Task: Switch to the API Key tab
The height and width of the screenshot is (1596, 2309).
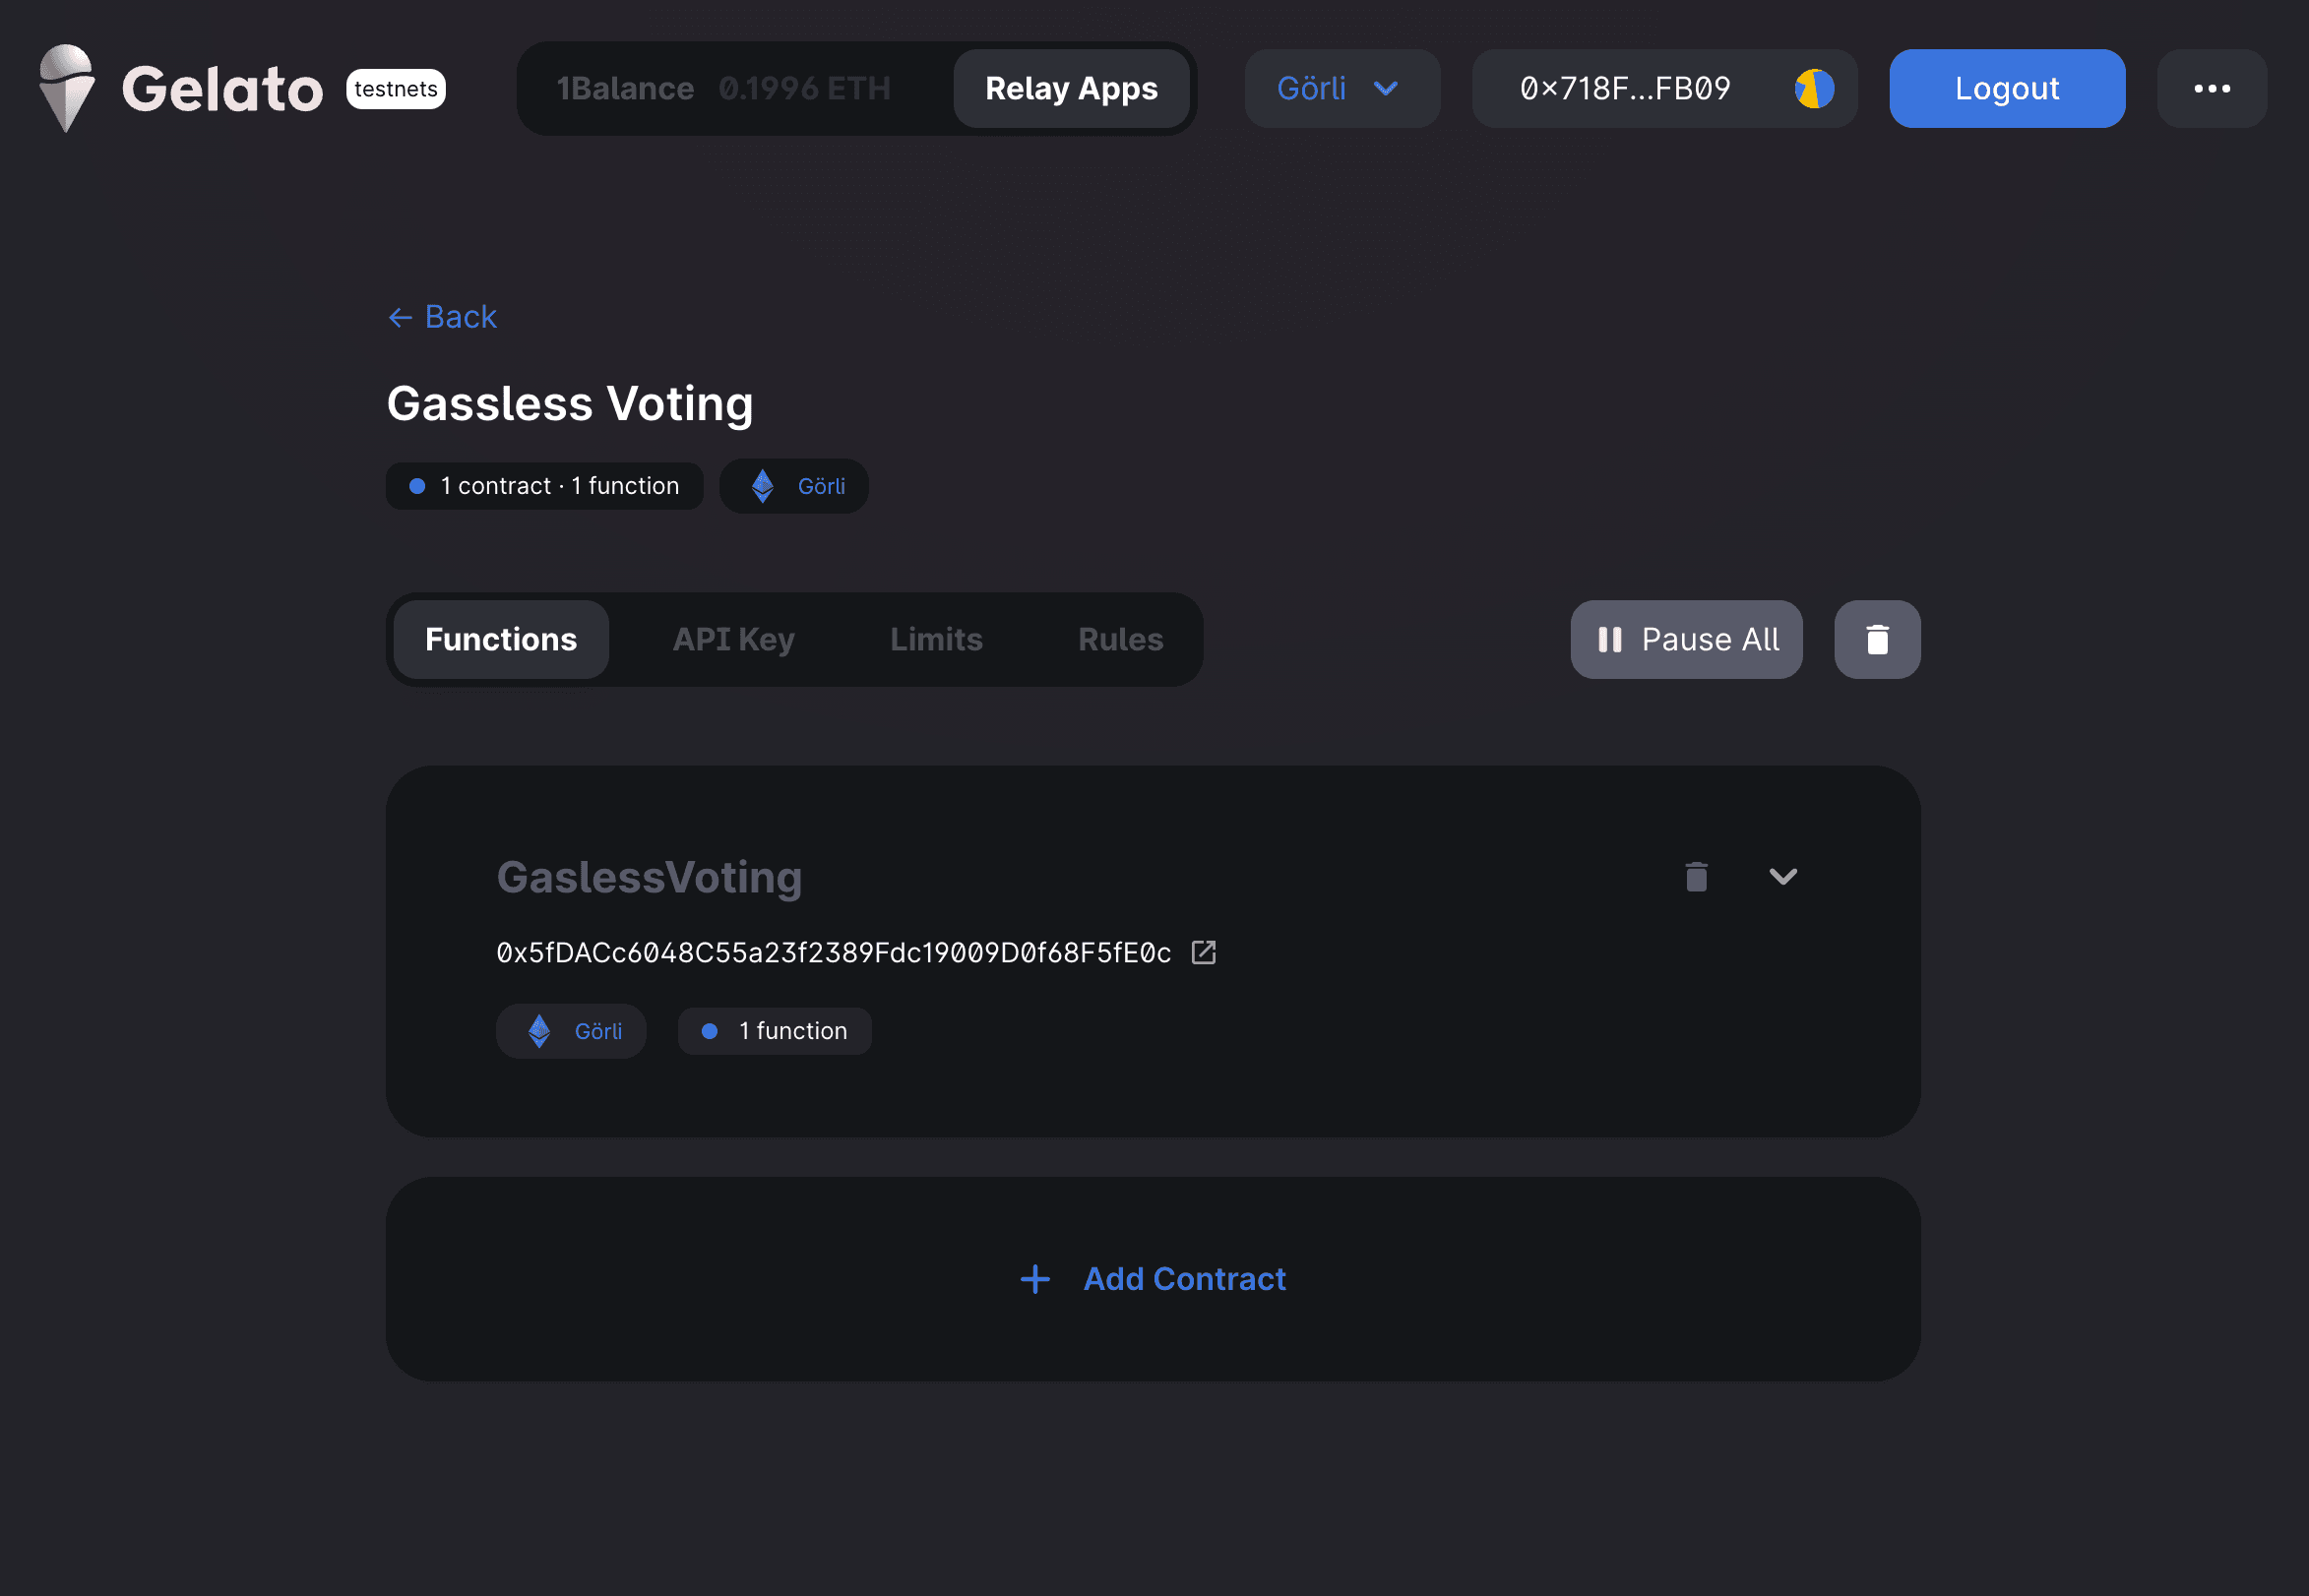Action: (733, 640)
